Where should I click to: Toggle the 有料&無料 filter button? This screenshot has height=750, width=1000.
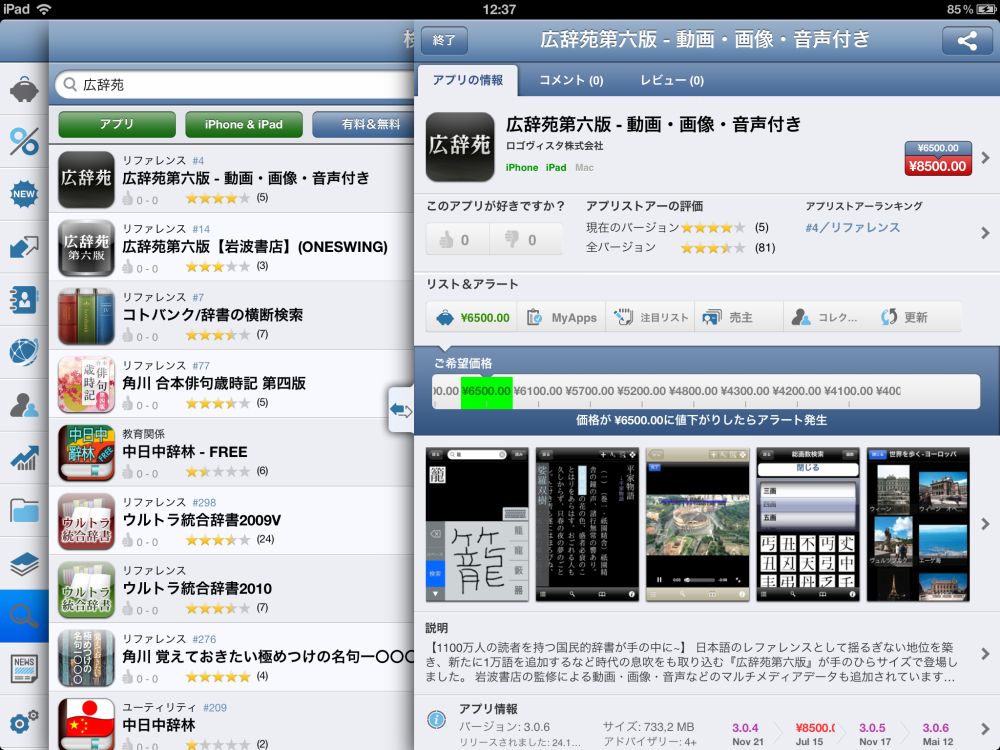tap(364, 124)
